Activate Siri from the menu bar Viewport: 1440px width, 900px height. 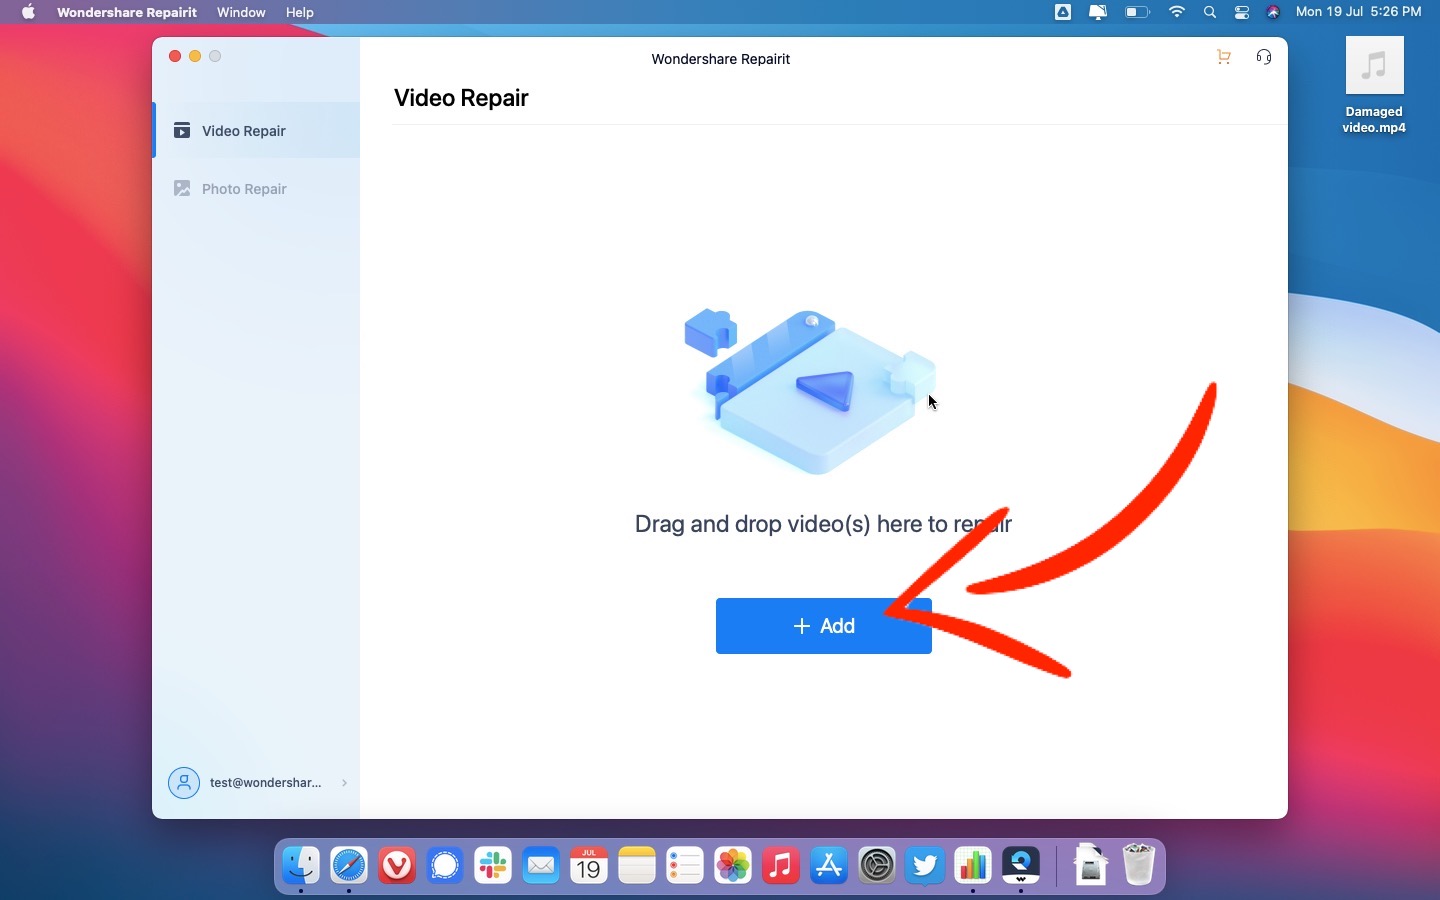click(1274, 12)
